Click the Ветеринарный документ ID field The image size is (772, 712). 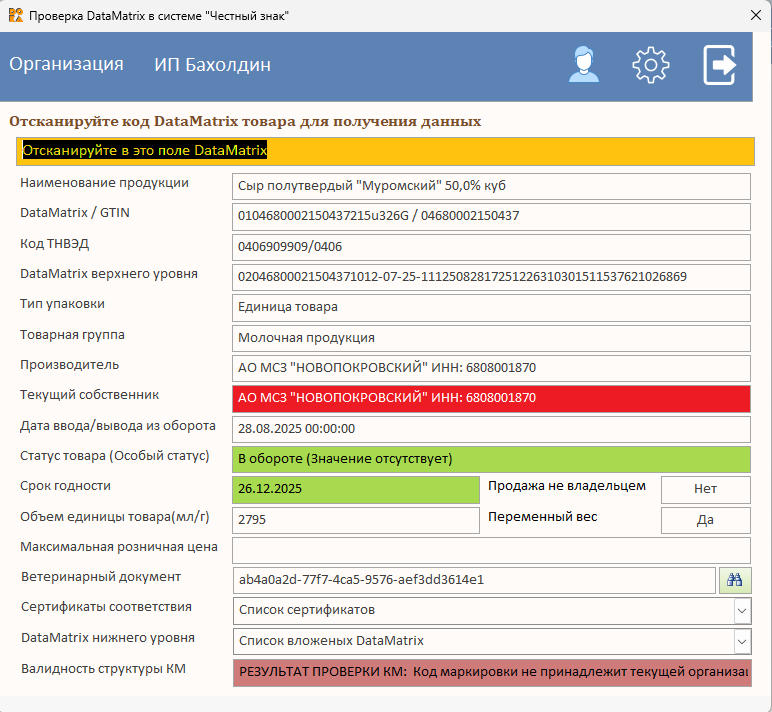474,580
